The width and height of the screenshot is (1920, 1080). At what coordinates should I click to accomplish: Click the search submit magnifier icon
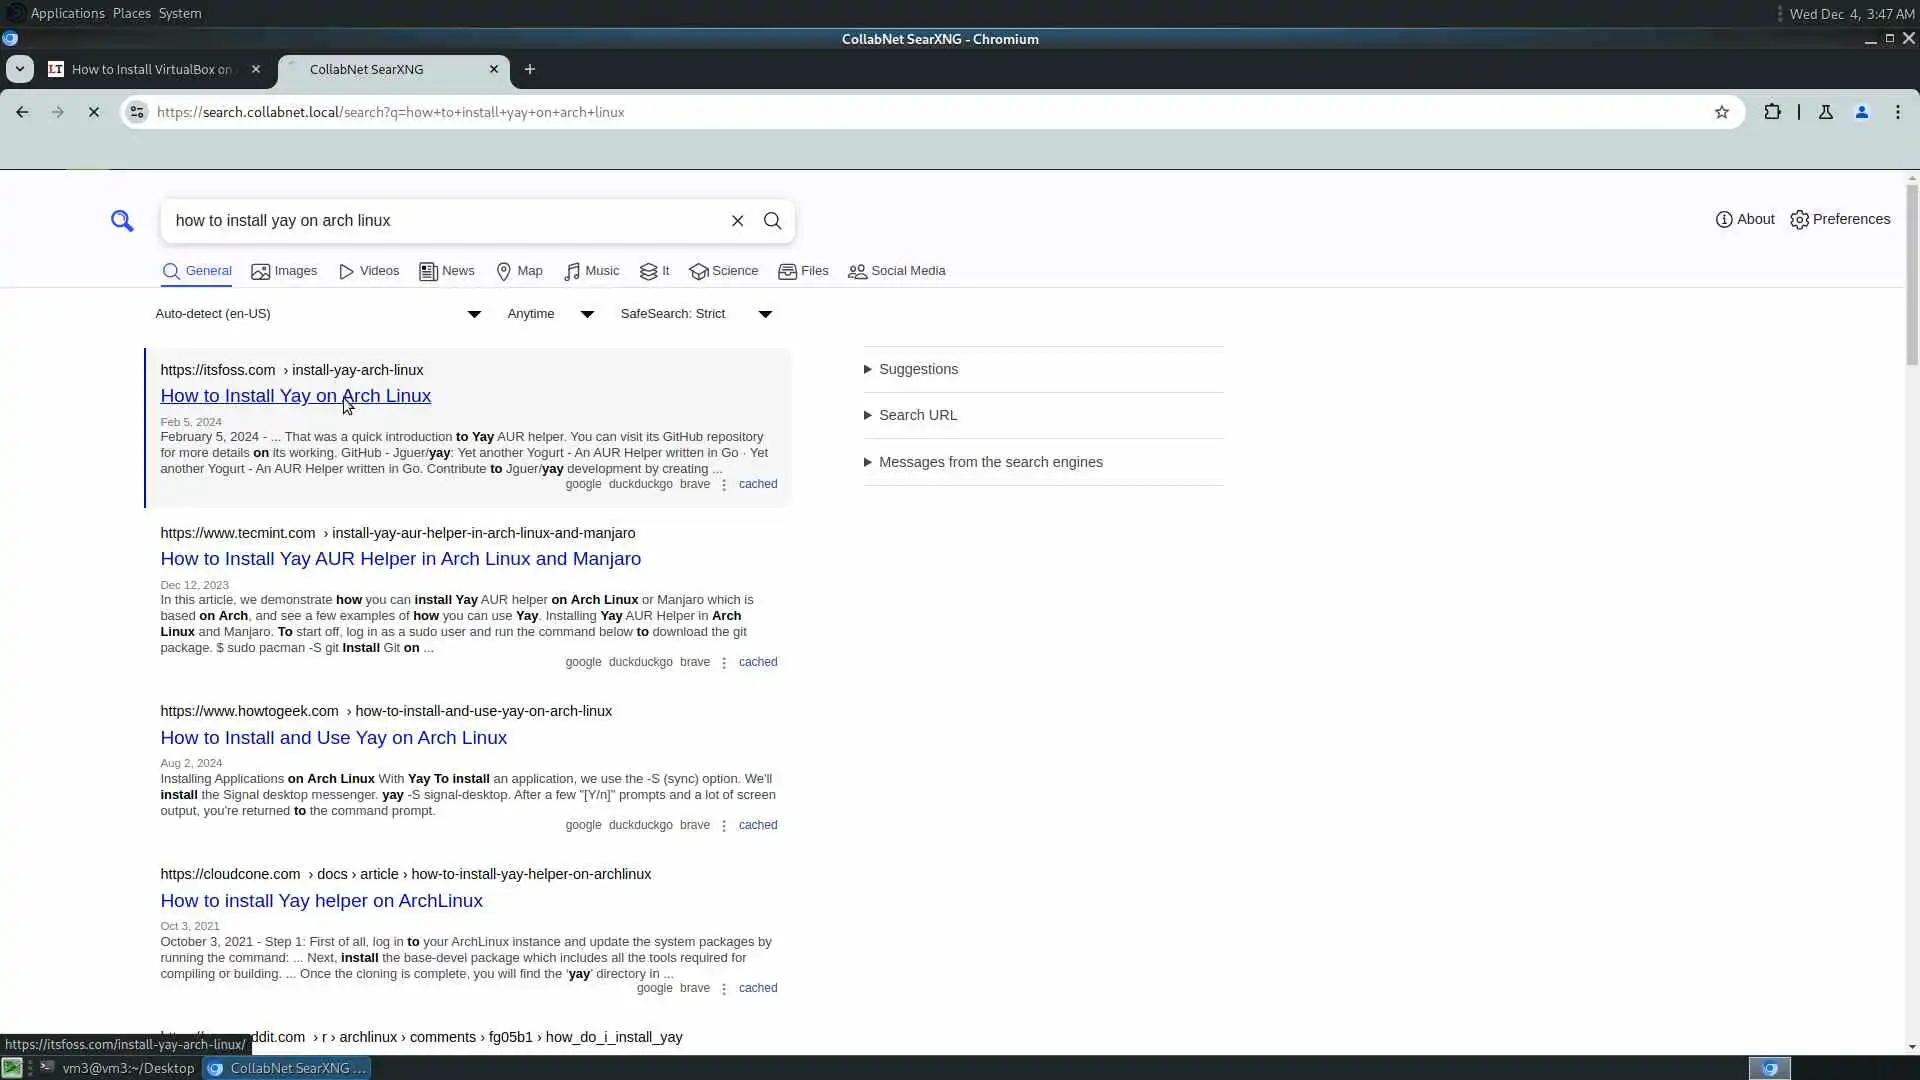coord(772,221)
